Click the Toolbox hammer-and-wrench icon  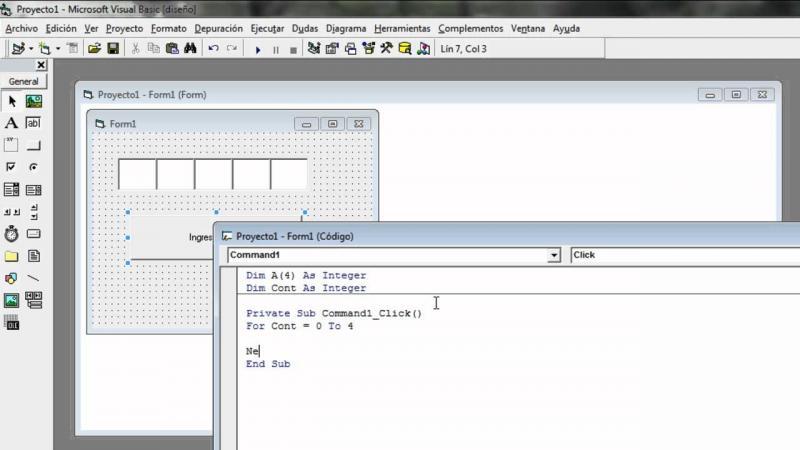386,49
